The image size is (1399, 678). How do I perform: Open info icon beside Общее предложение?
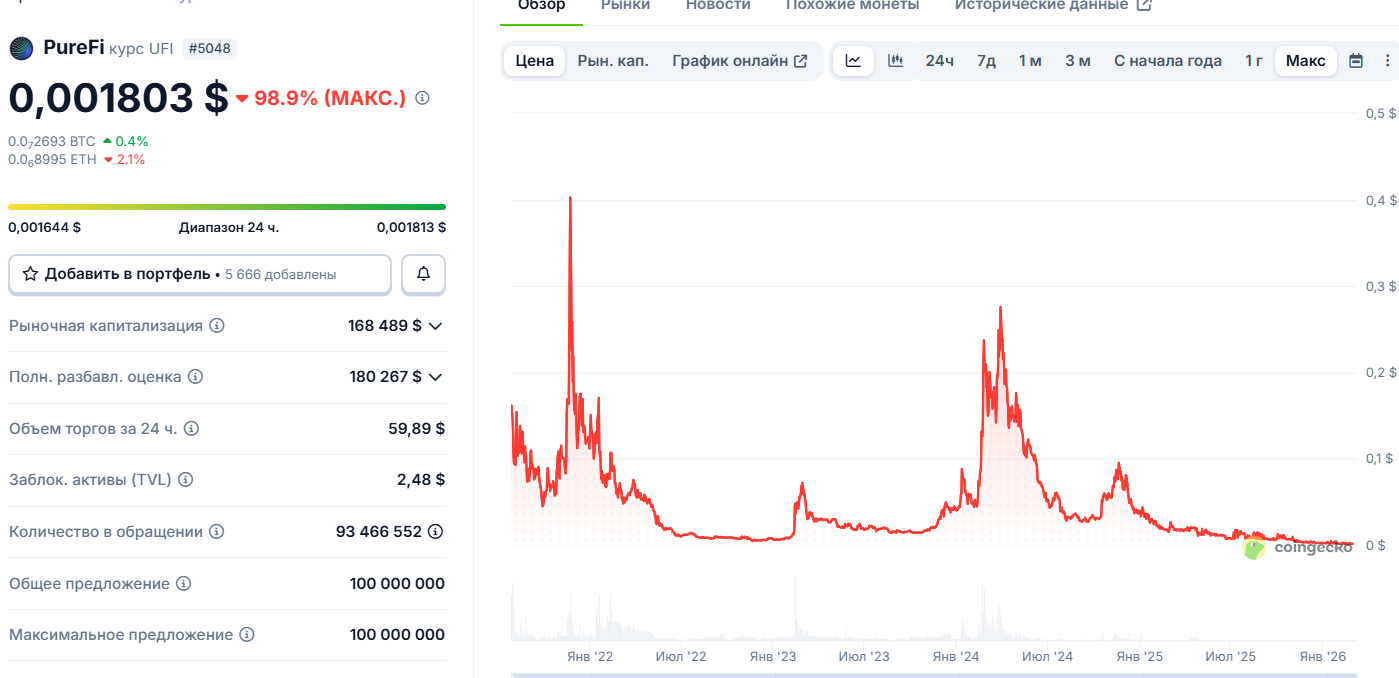pos(183,583)
